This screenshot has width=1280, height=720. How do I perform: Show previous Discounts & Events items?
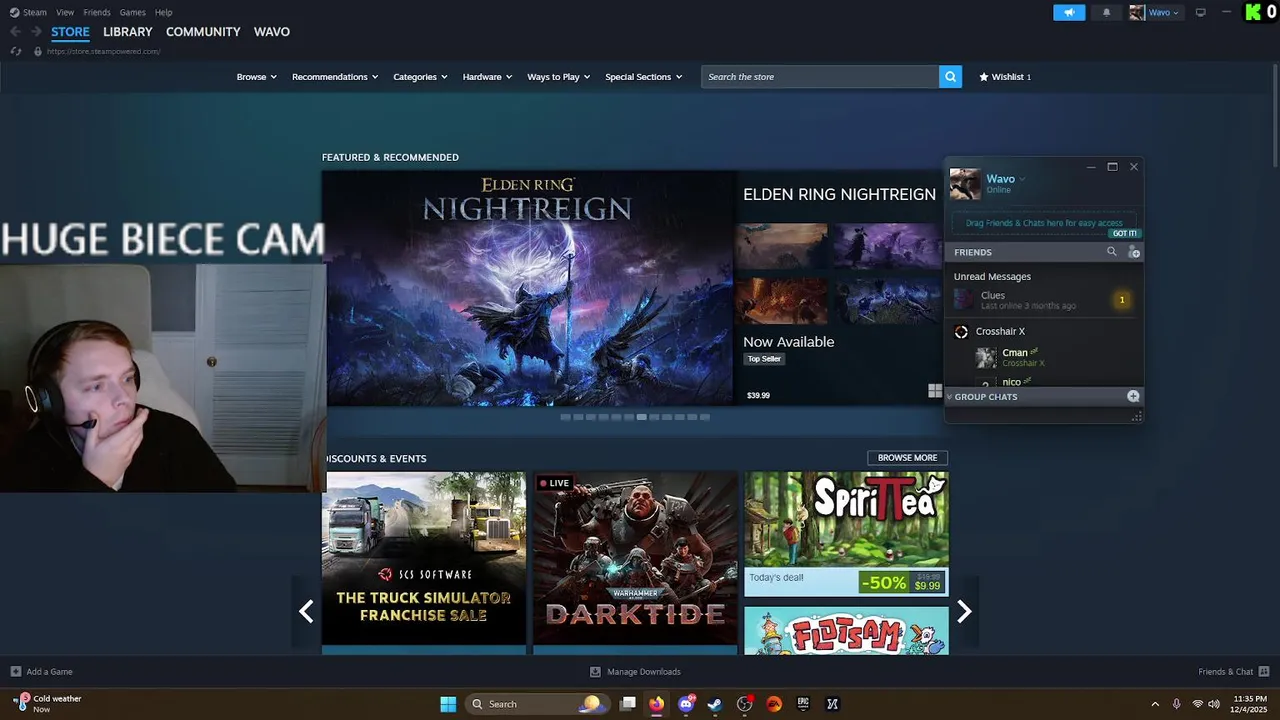306,611
